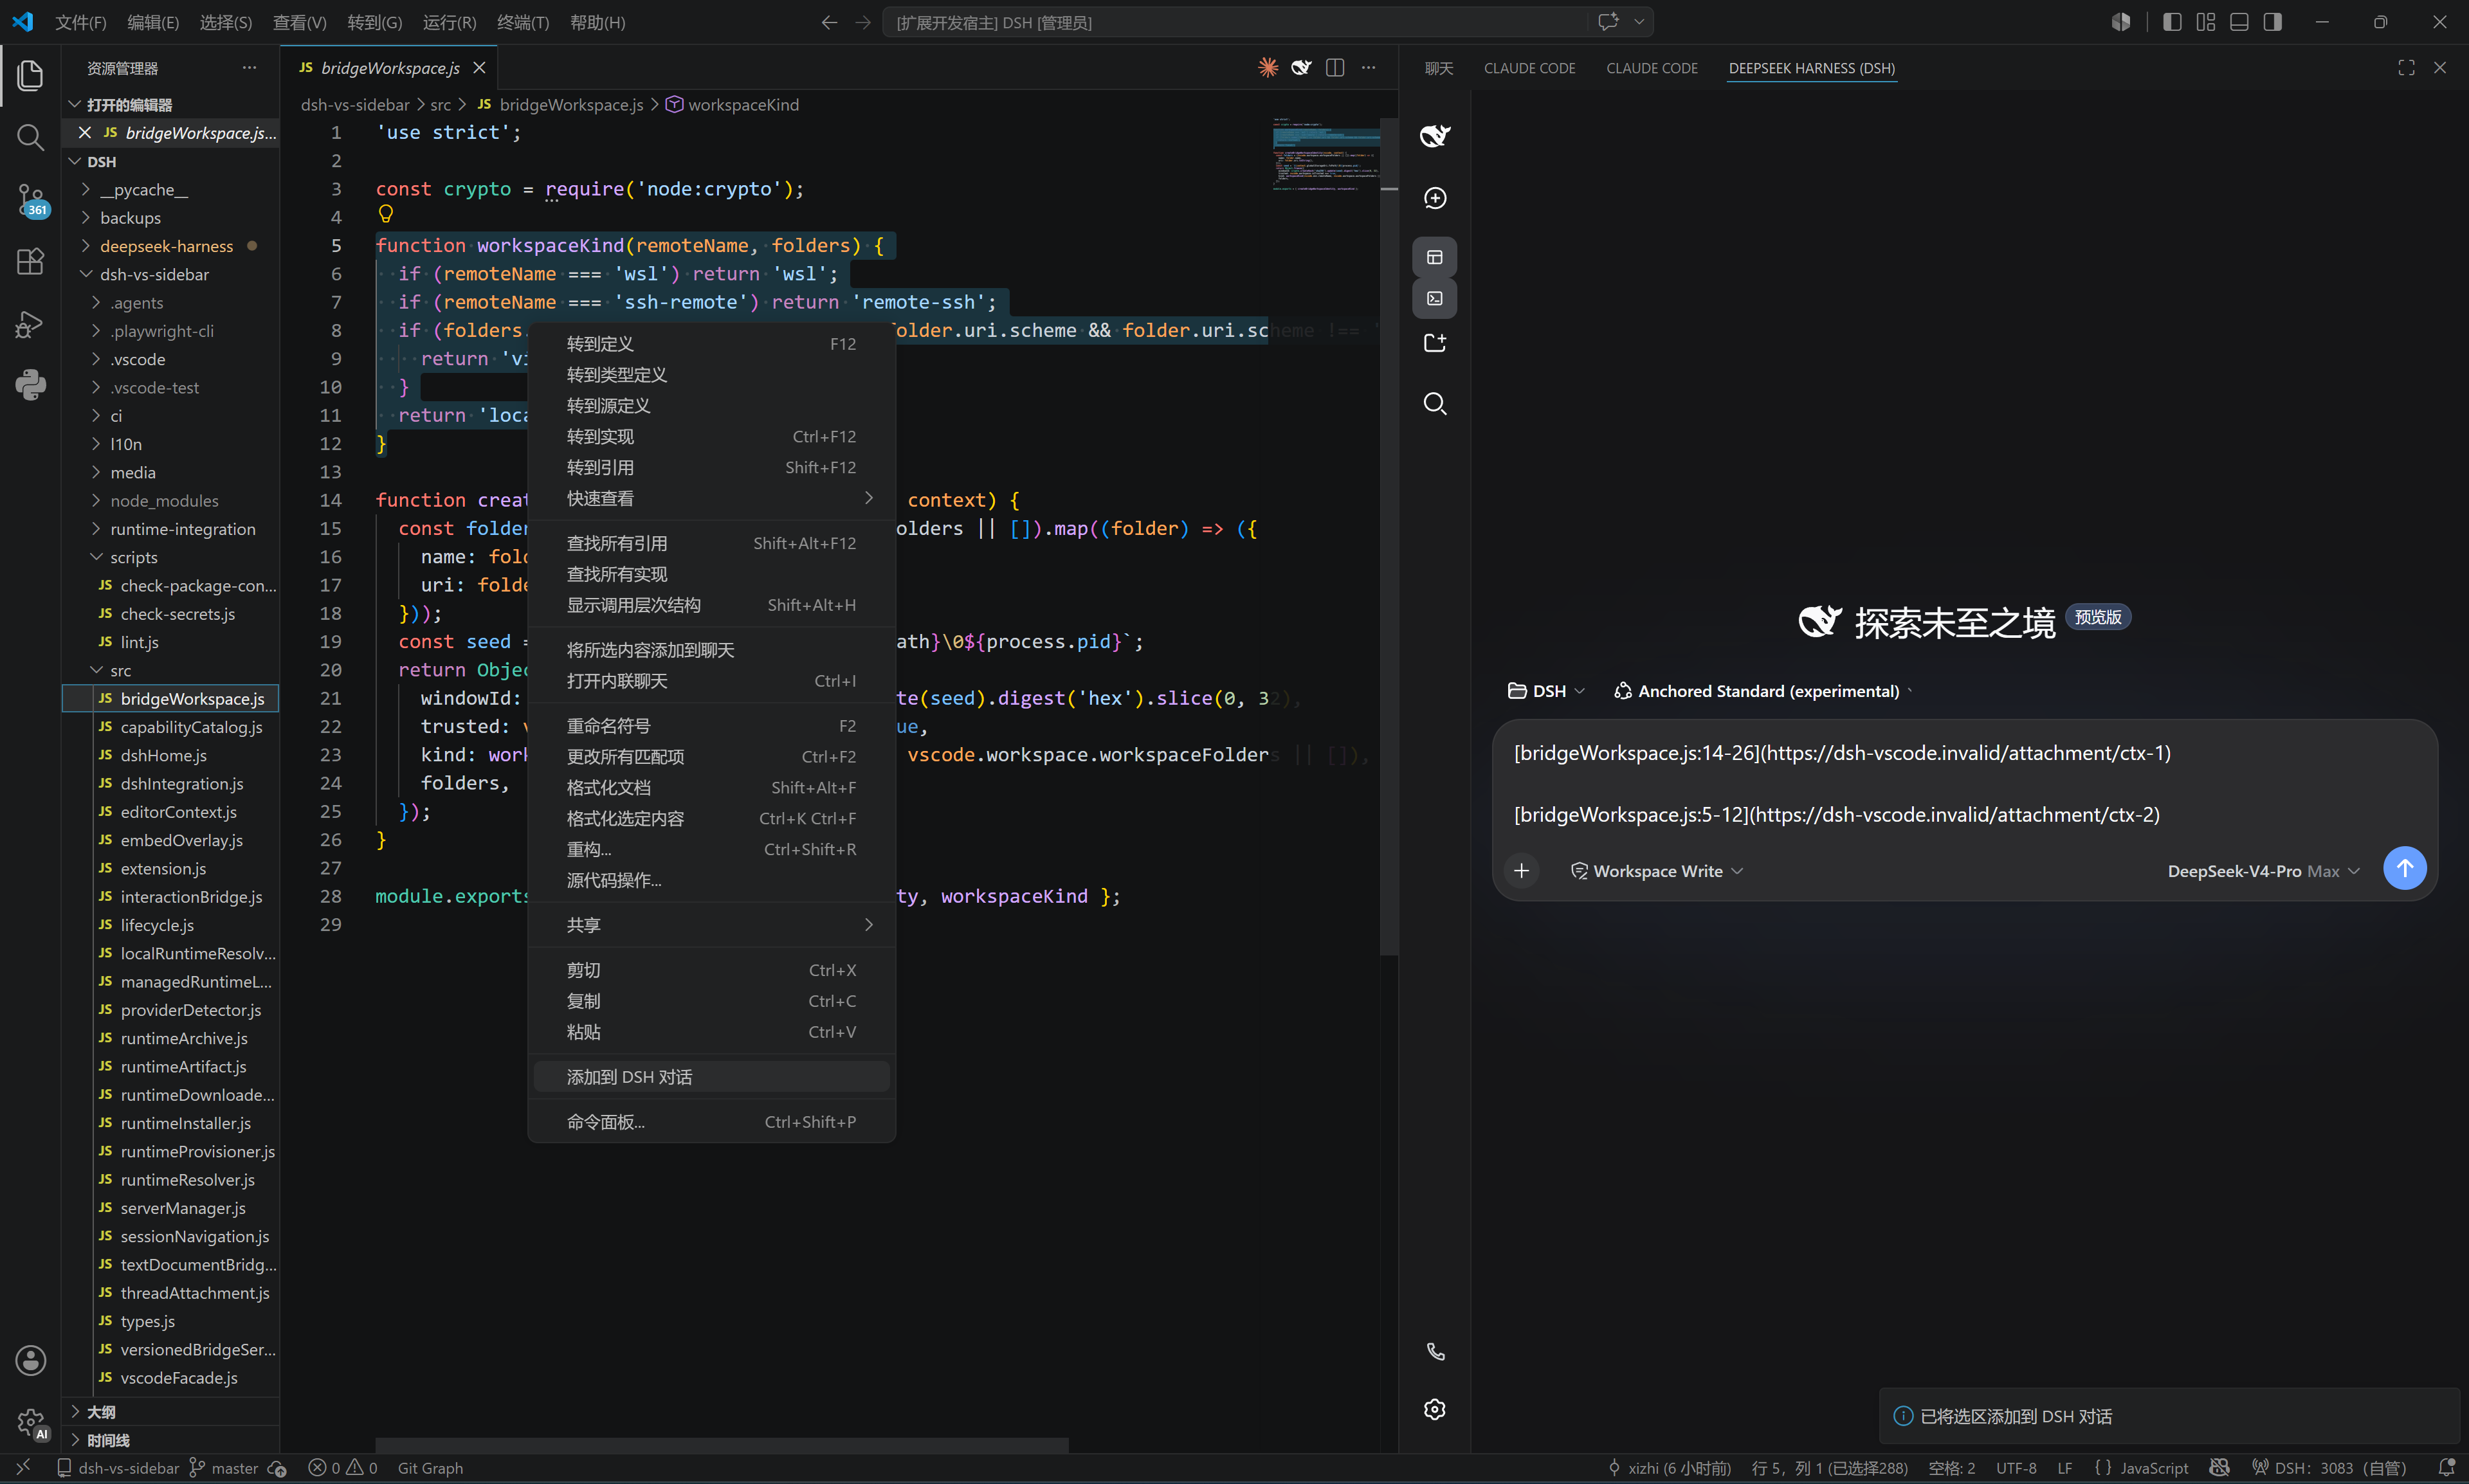The height and width of the screenshot is (1484, 2469).
Task: Toggle the bottom panel layout button
Action: [x=2239, y=22]
